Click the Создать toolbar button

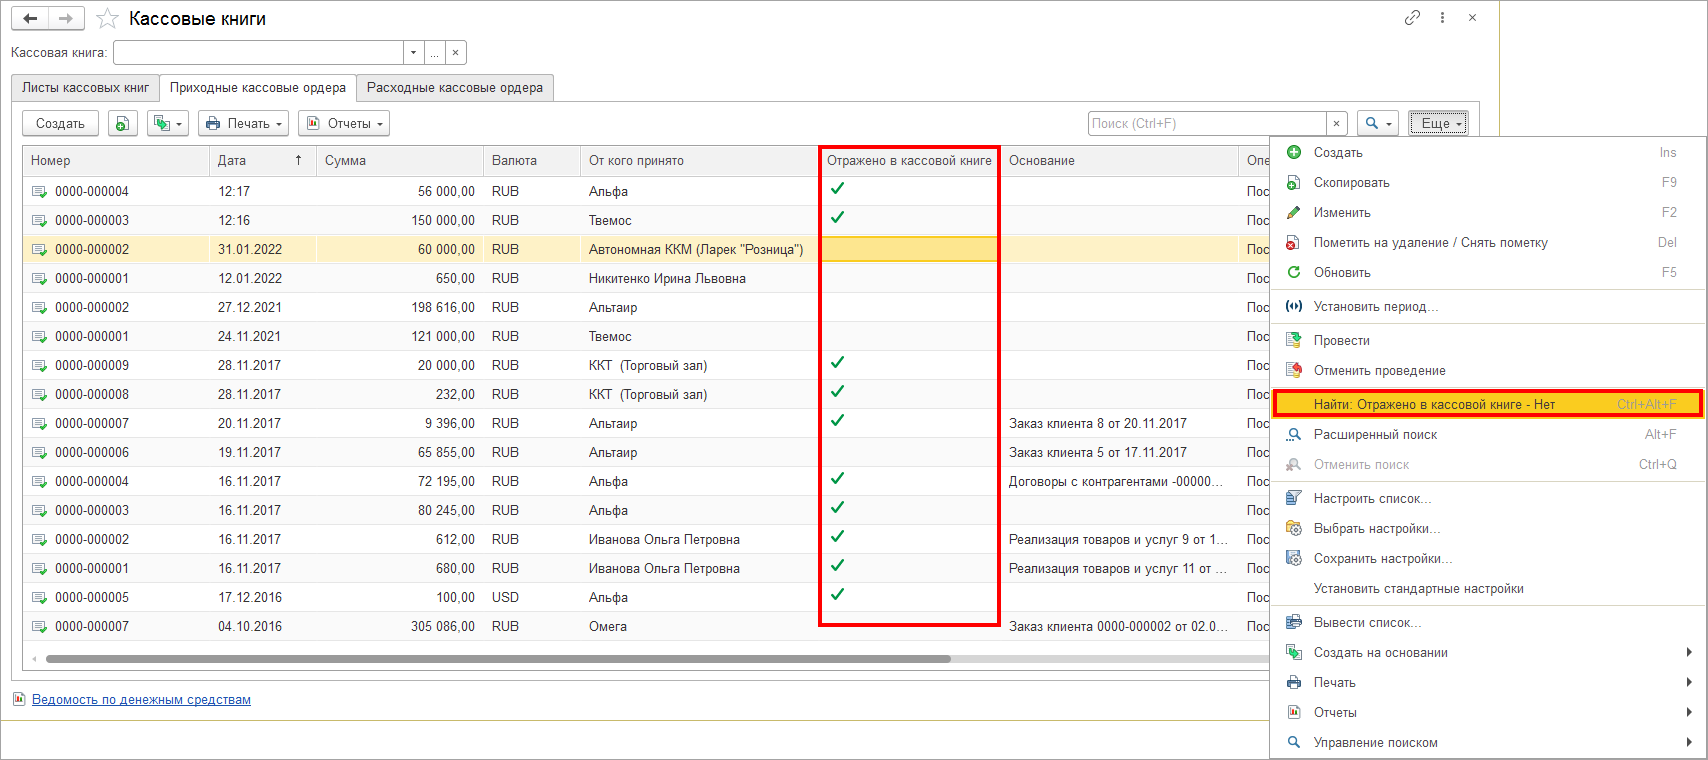(60, 123)
